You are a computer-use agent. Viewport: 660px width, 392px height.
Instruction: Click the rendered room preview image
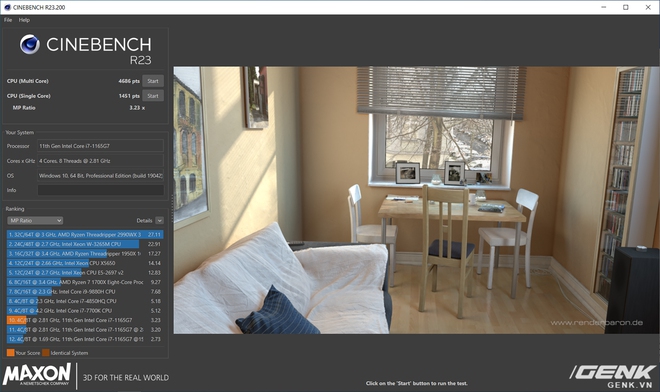(x=416, y=200)
